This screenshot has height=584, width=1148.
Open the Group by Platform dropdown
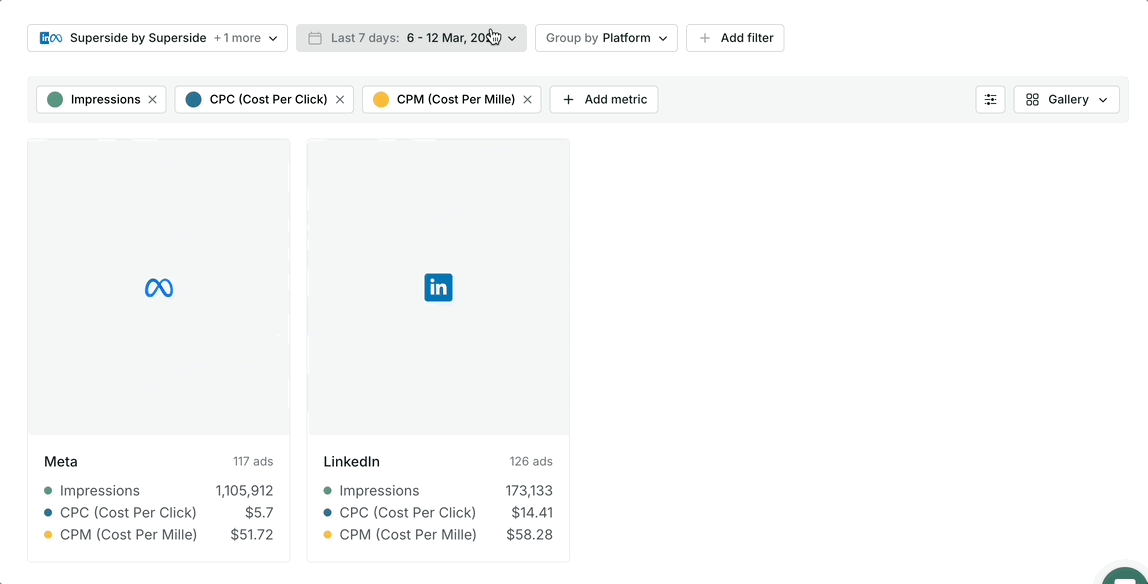pyautogui.click(x=606, y=38)
